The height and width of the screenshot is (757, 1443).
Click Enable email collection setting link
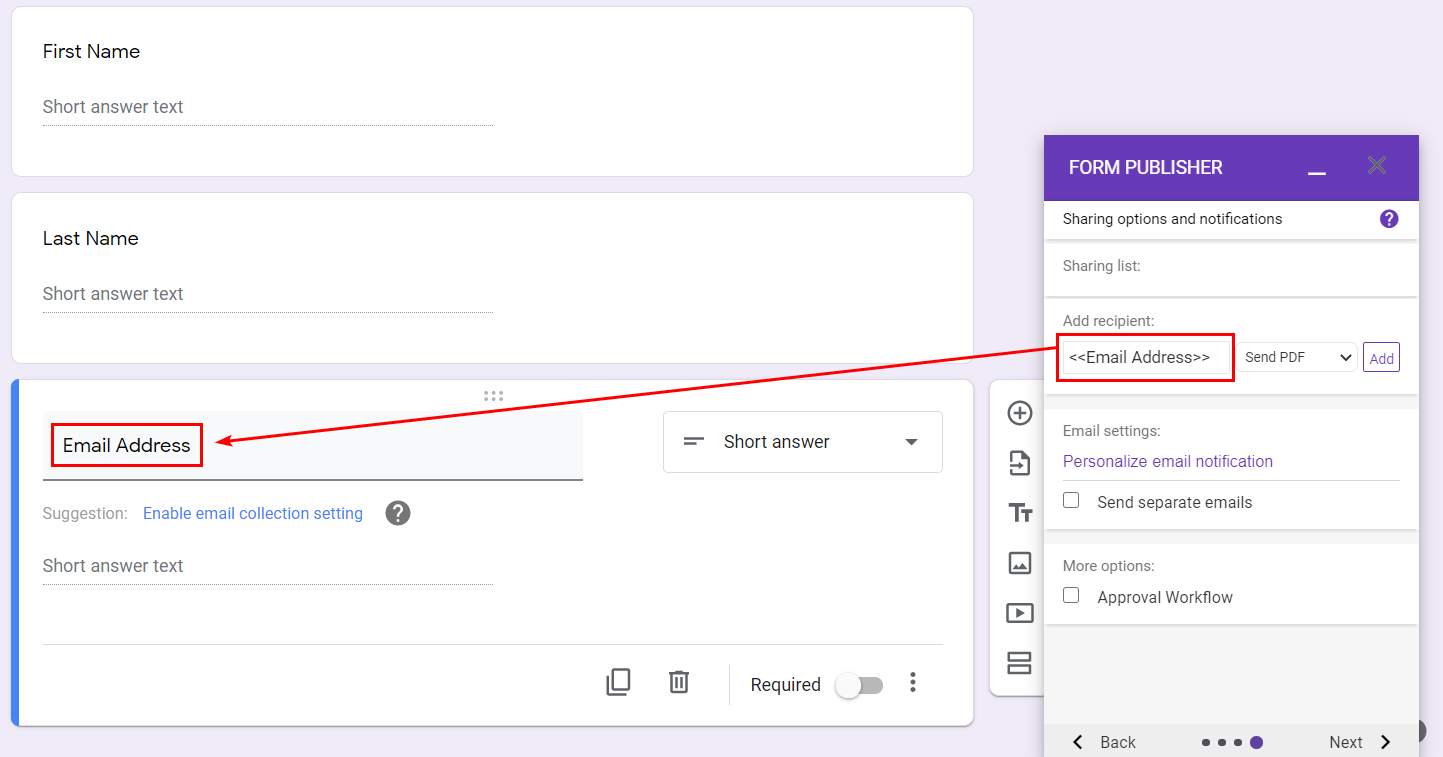(x=253, y=513)
